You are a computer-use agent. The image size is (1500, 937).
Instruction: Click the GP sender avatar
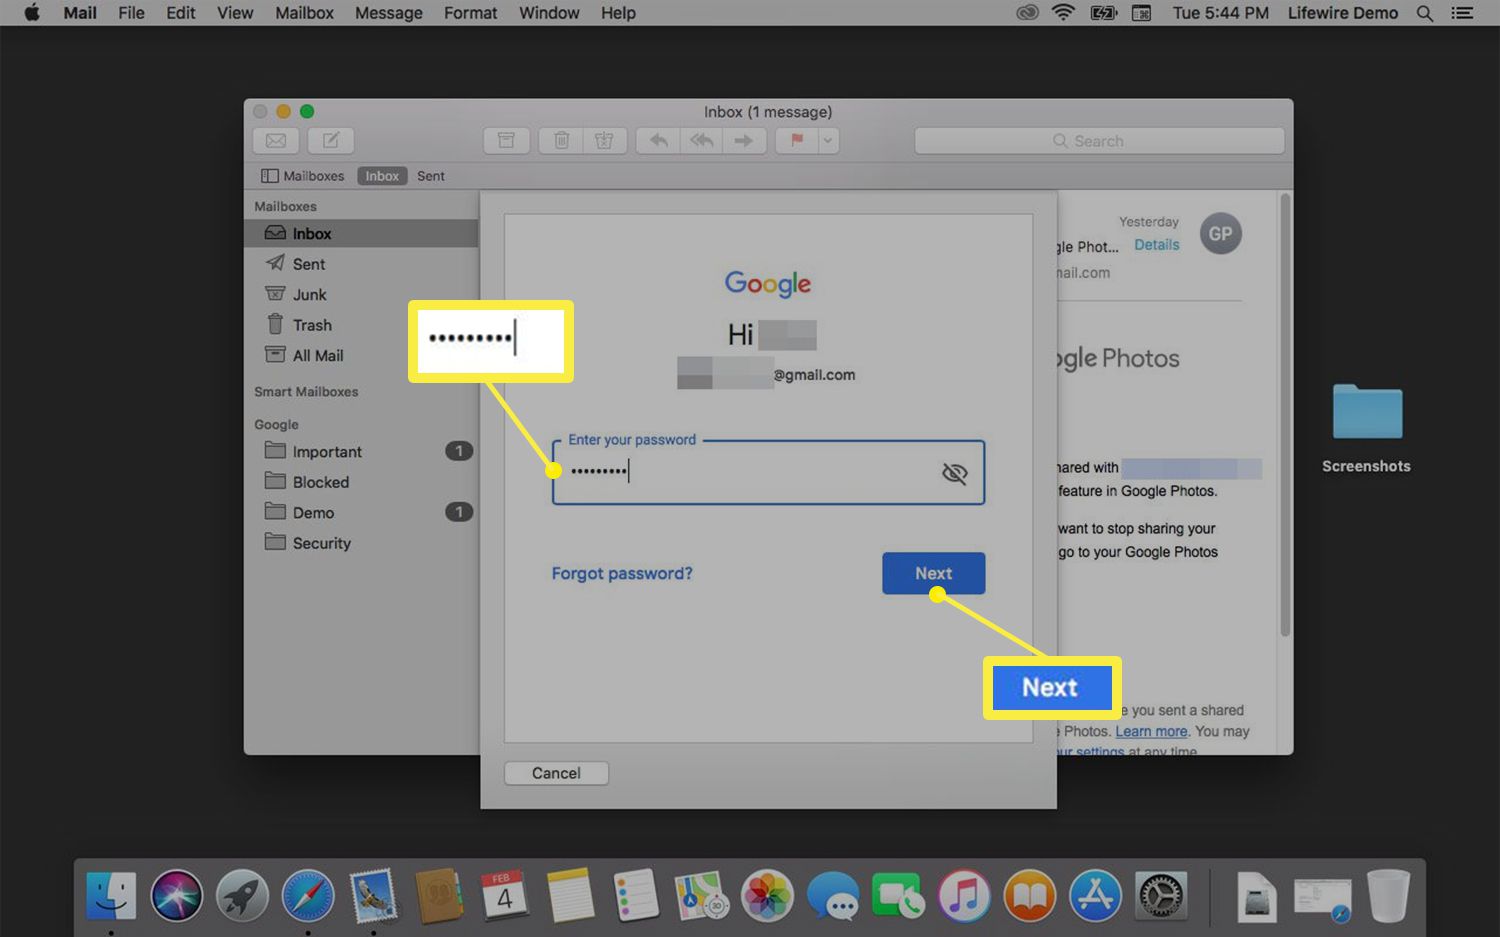click(x=1220, y=234)
